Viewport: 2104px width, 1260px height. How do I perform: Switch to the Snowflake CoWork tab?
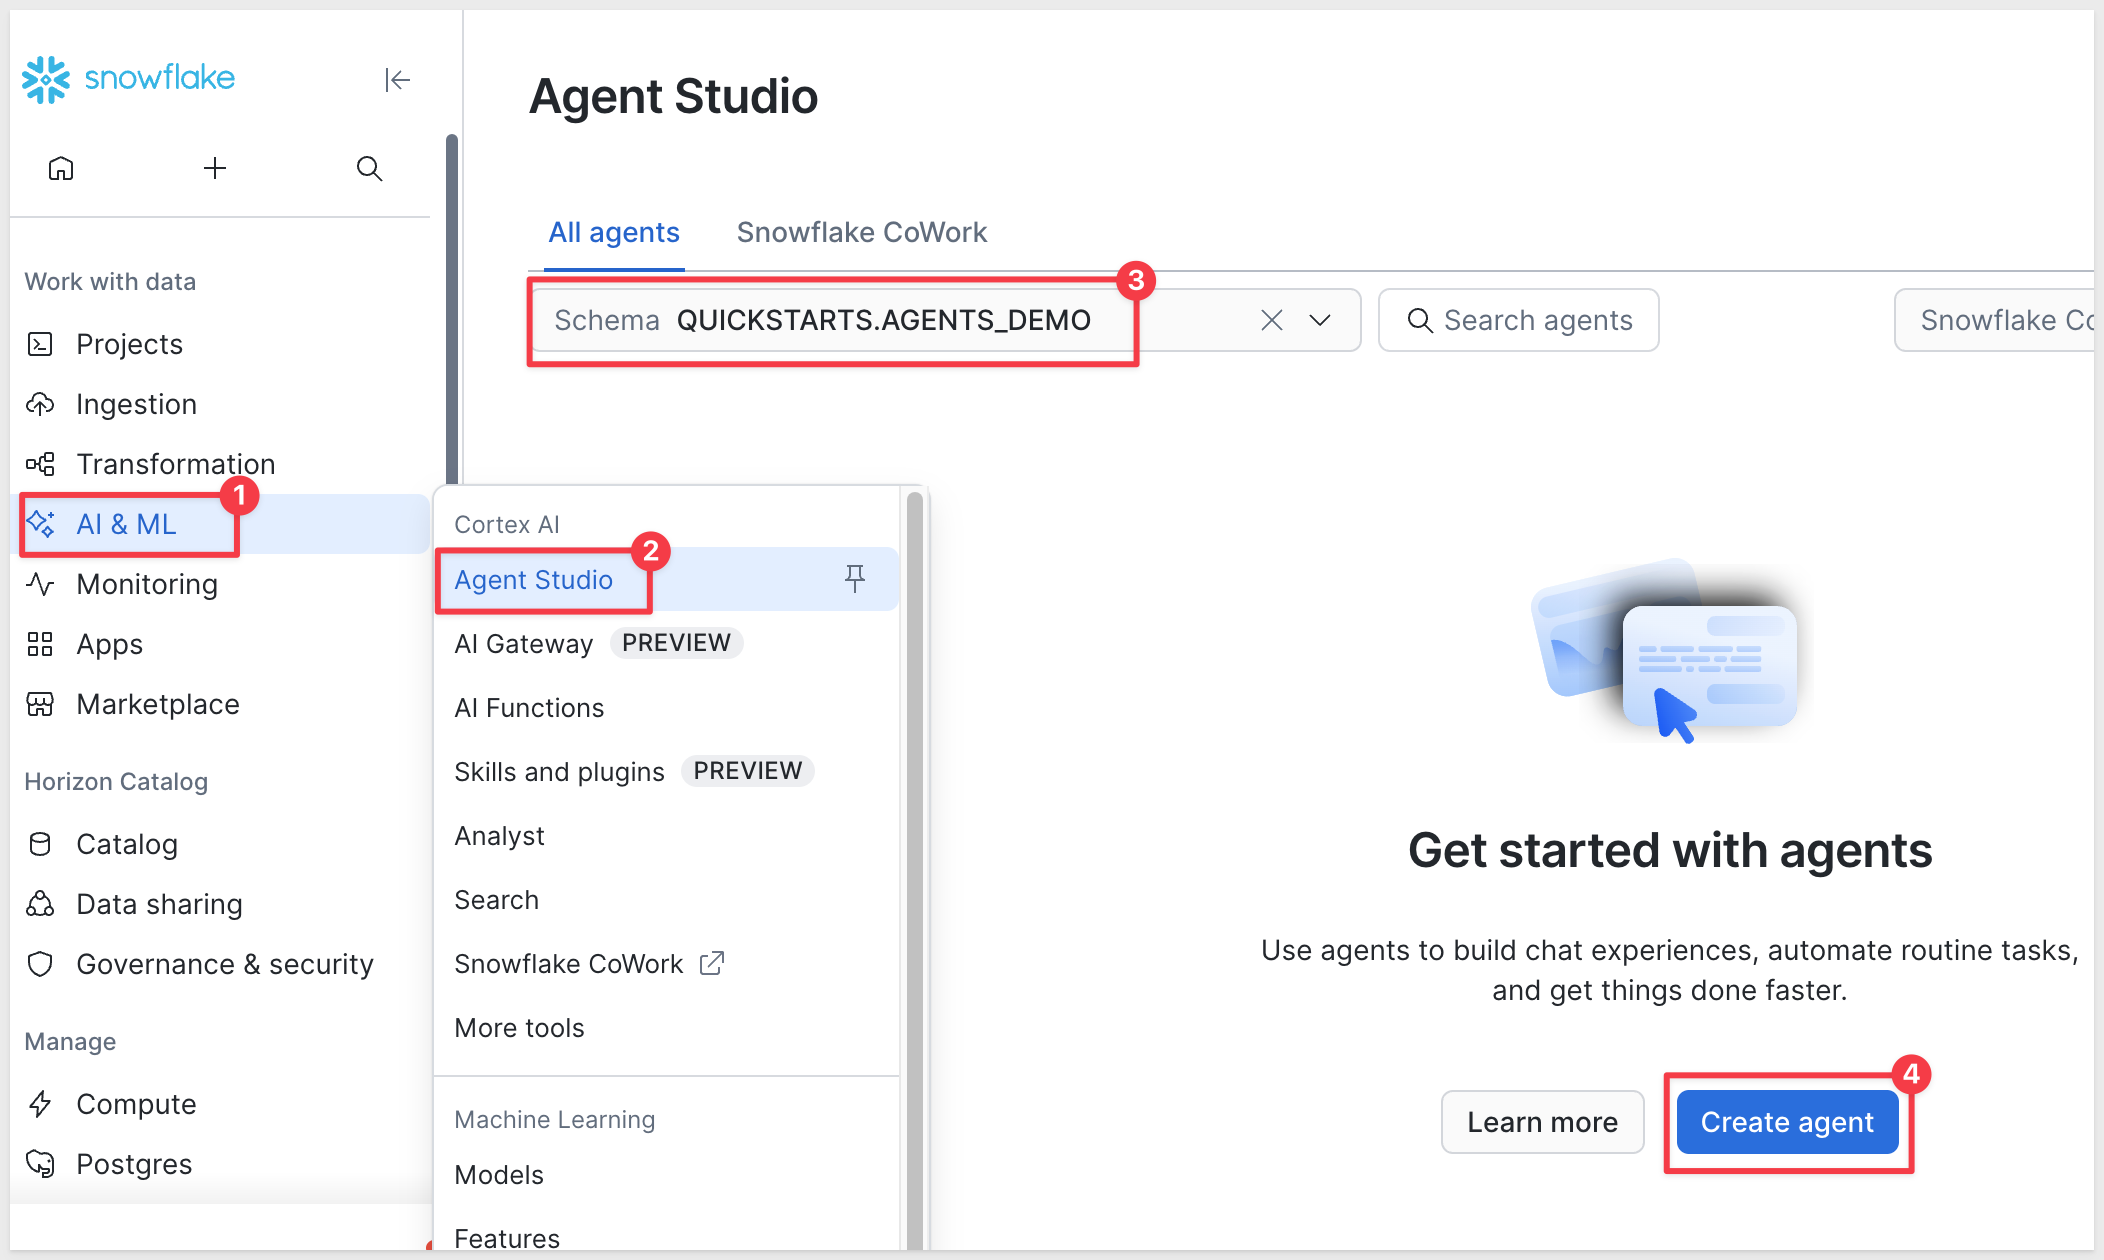point(861,232)
